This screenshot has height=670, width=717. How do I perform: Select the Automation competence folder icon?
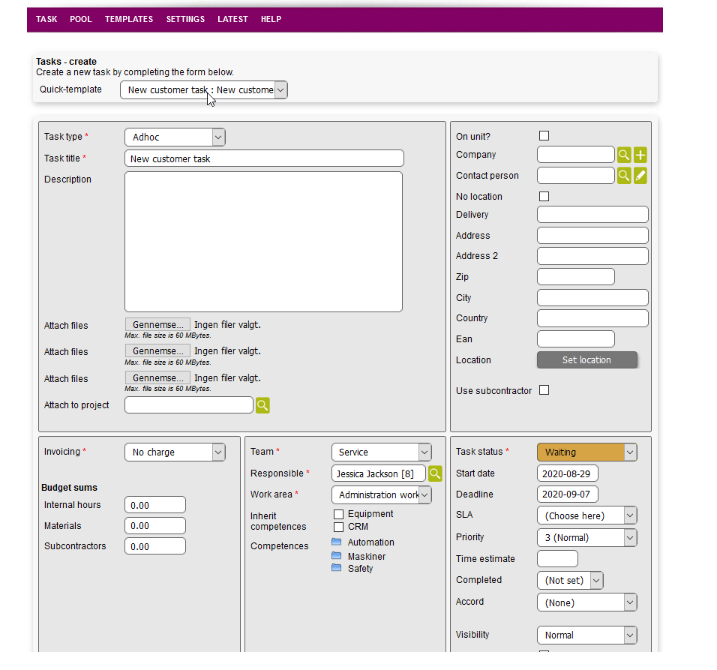pyautogui.click(x=336, y=542)
